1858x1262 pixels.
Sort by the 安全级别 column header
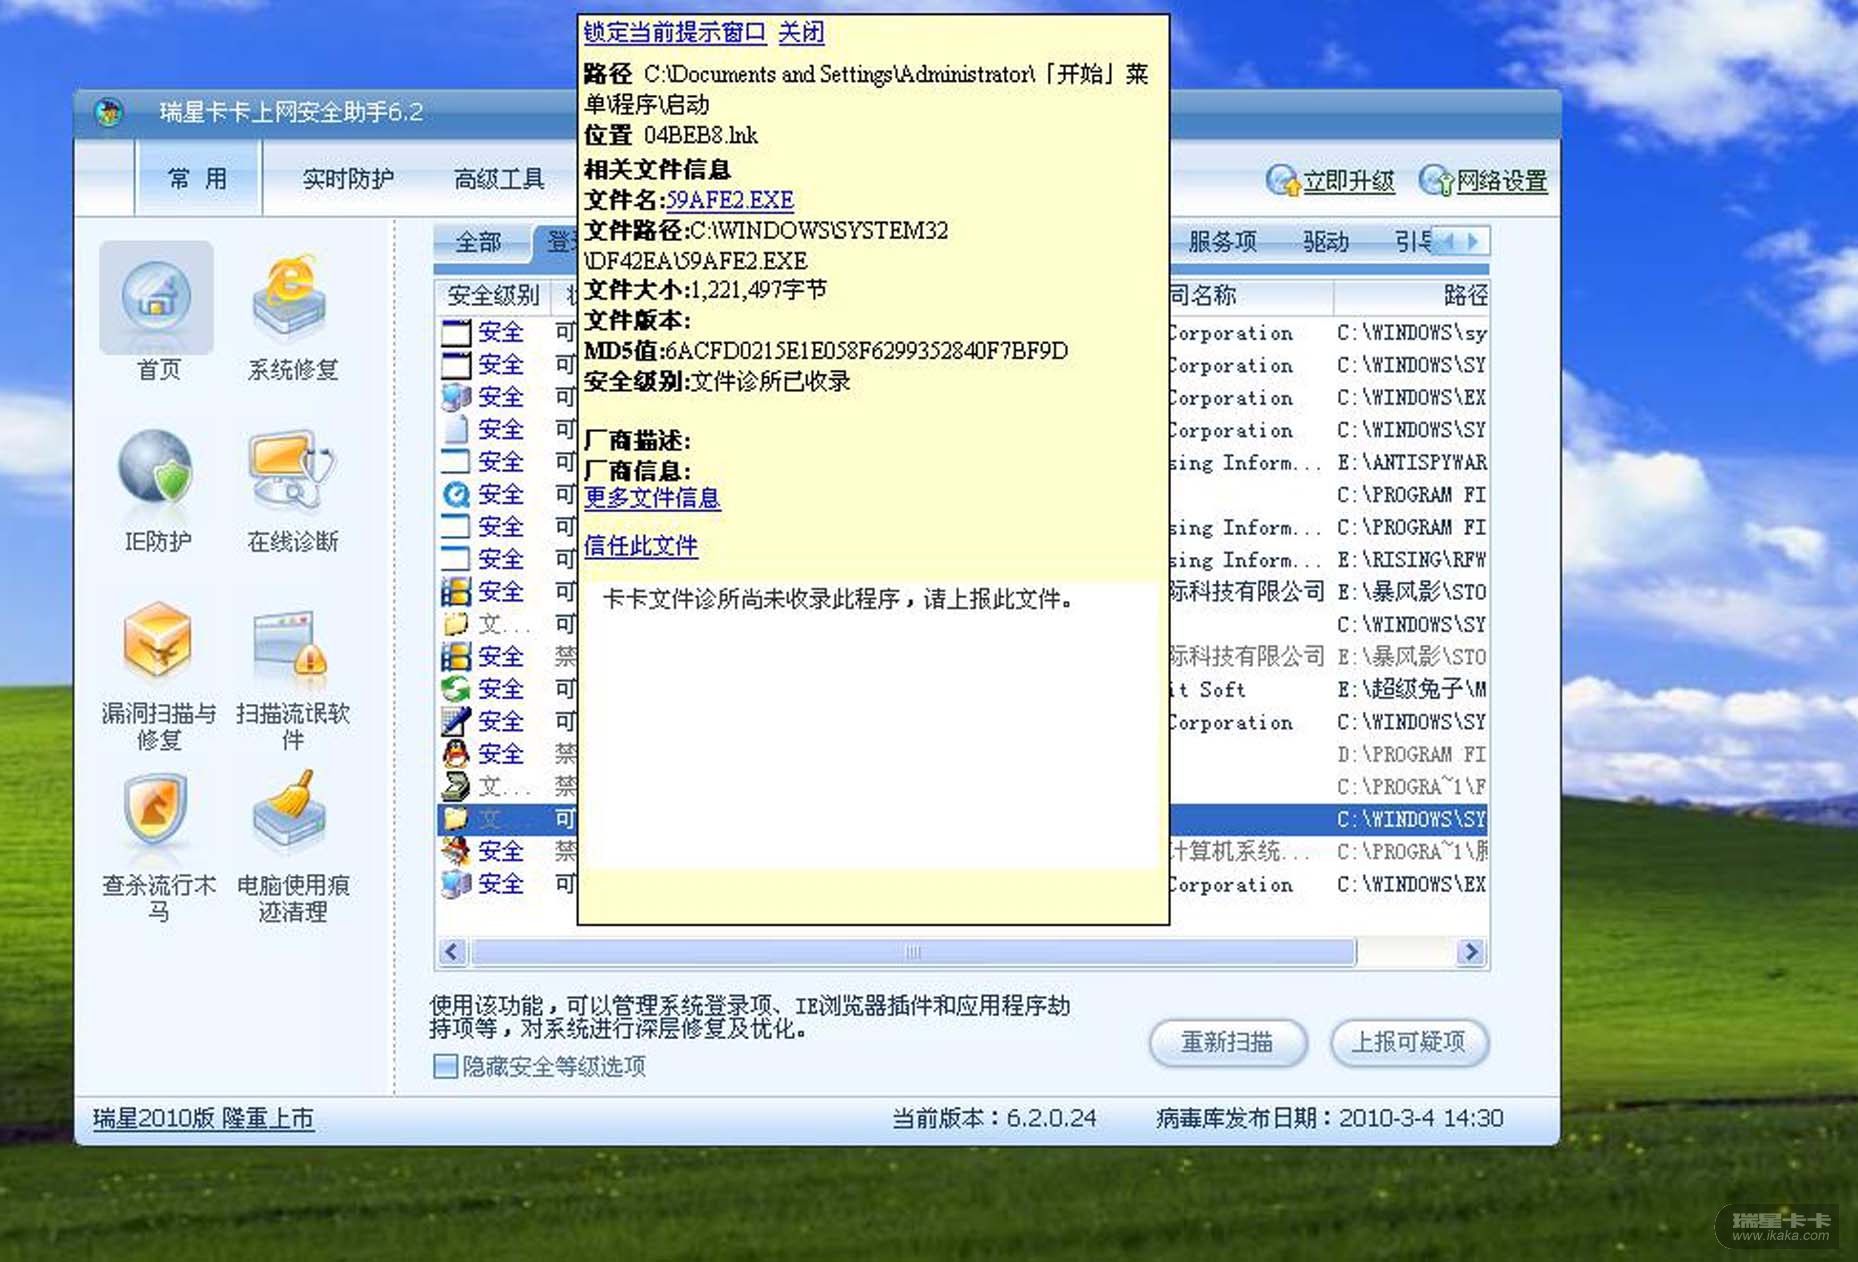click(493, 296)
